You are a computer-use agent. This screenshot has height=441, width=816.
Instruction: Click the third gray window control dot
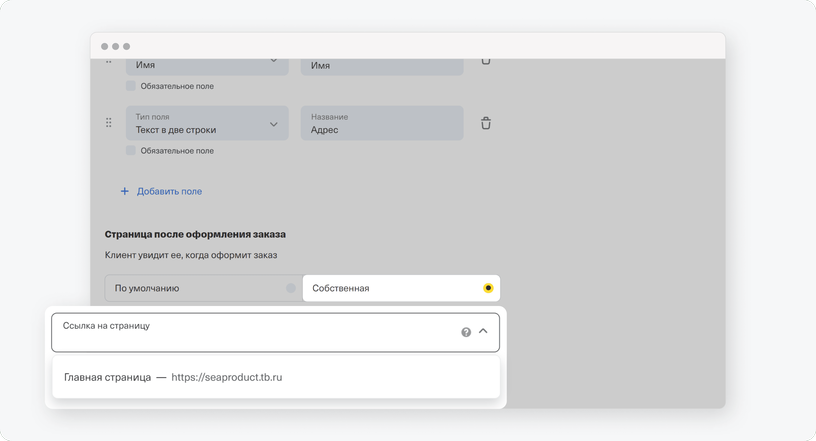(126, 46)
